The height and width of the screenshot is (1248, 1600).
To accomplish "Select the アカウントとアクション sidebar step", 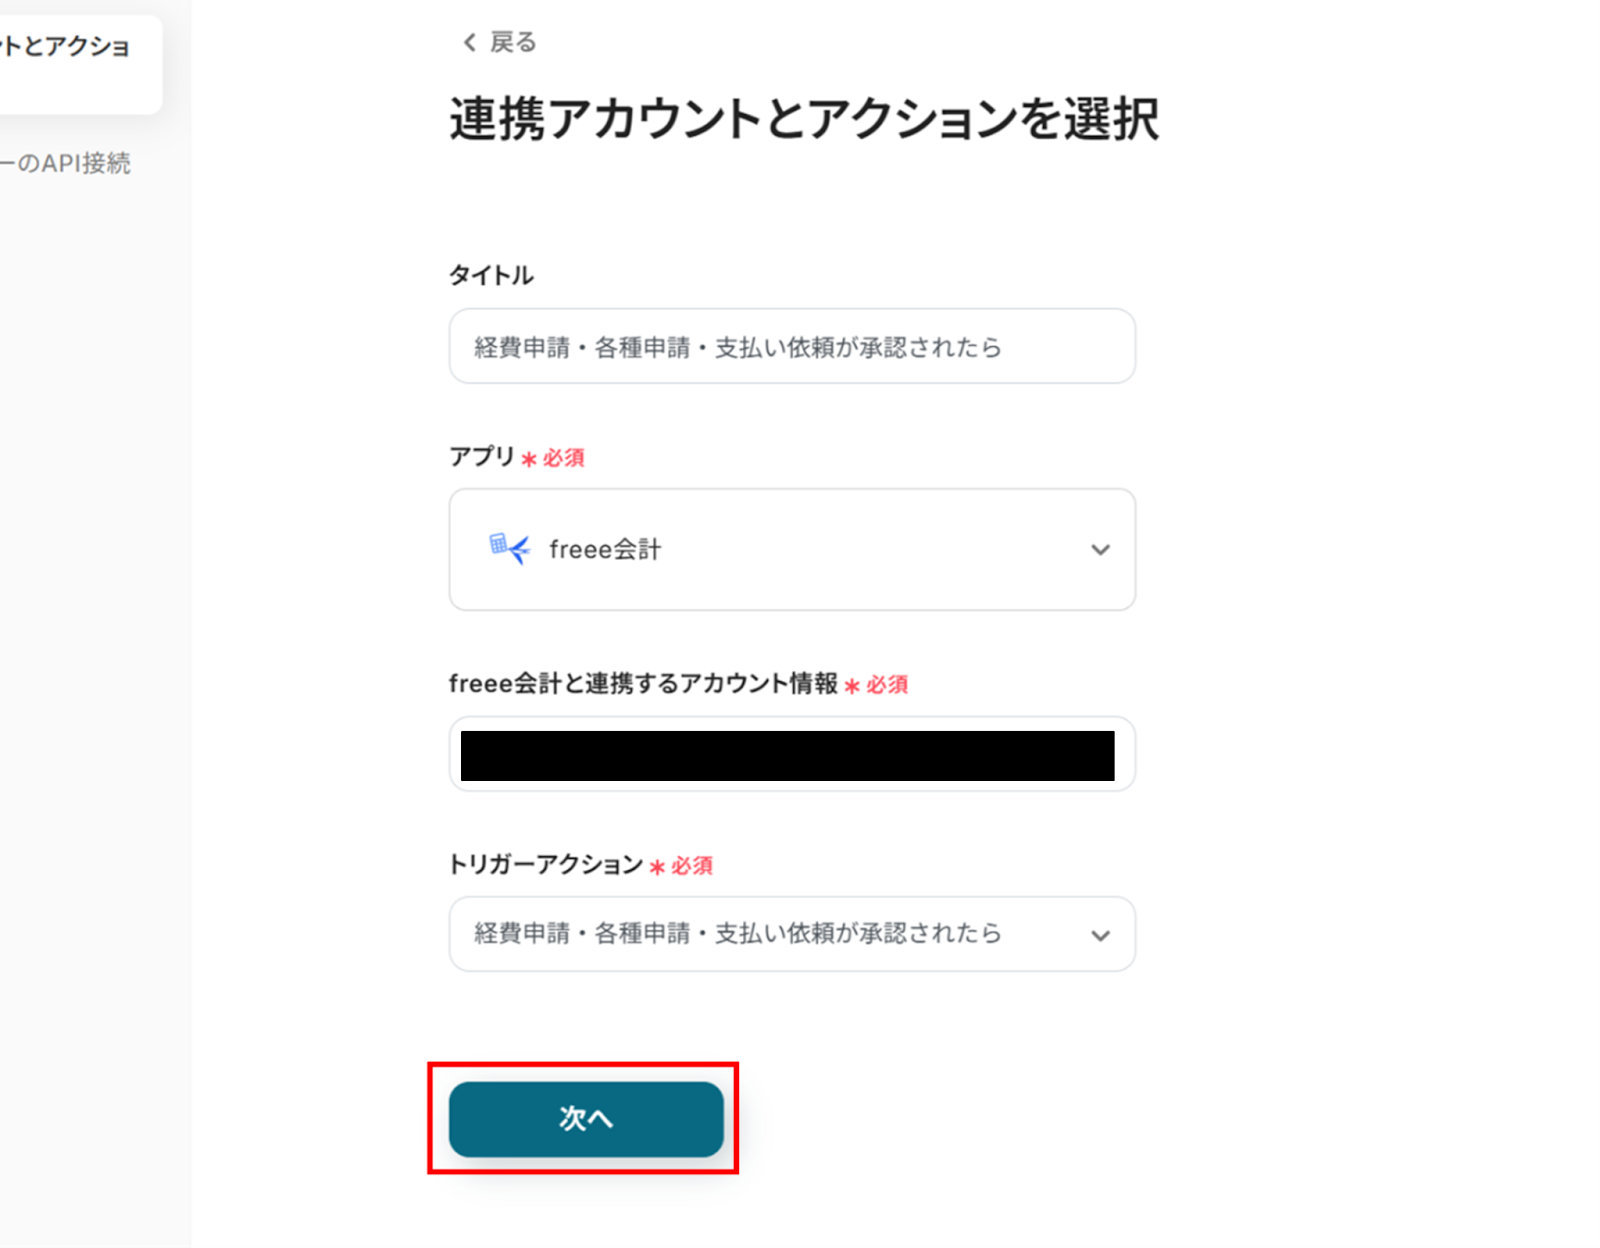I will coord(66,48).
